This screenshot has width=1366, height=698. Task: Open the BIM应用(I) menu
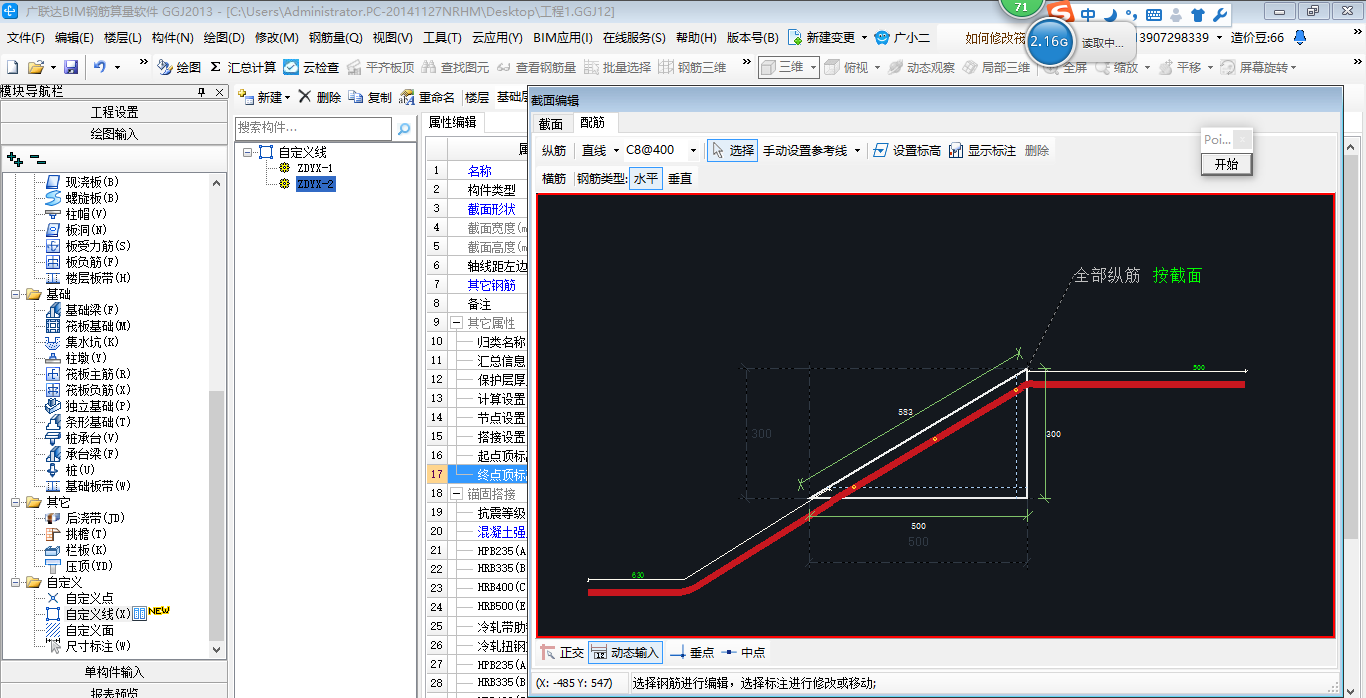[x=563, y=37]
